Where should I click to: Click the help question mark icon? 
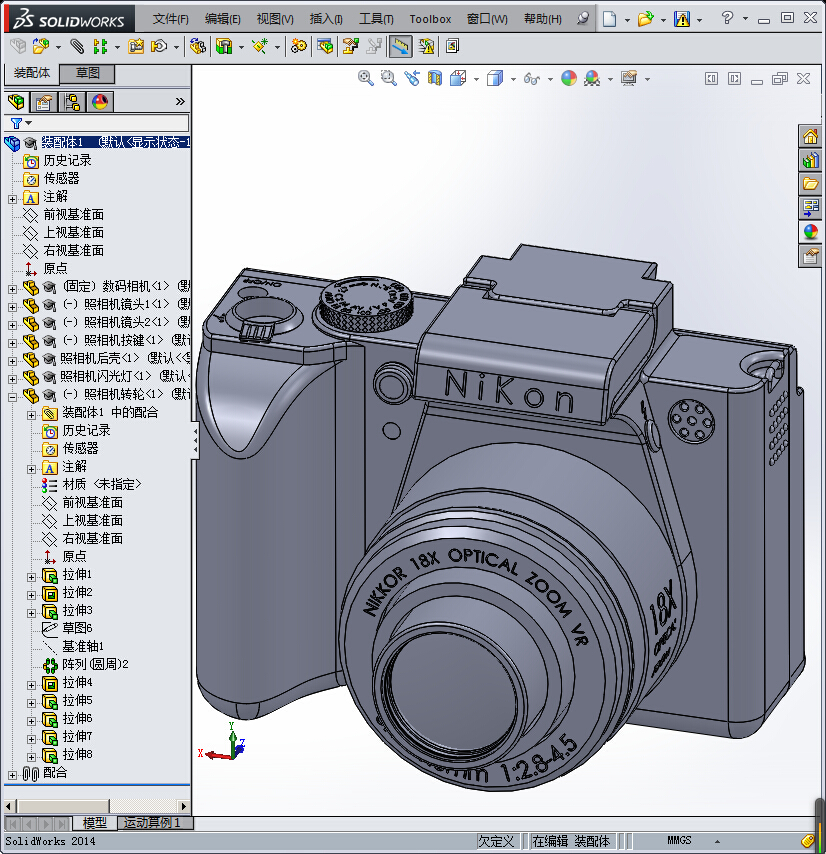(726, 19)
